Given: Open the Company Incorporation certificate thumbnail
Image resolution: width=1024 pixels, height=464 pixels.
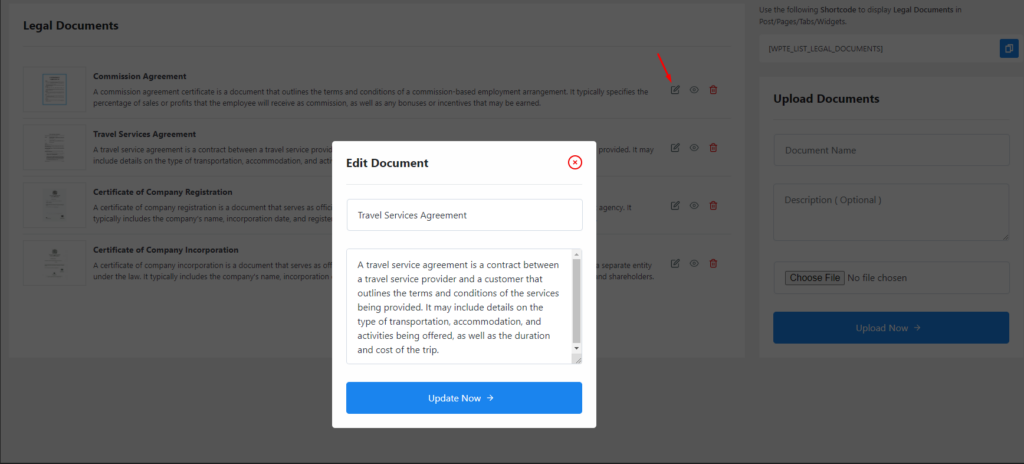Looking at the screenshot, I should point(54,263).
